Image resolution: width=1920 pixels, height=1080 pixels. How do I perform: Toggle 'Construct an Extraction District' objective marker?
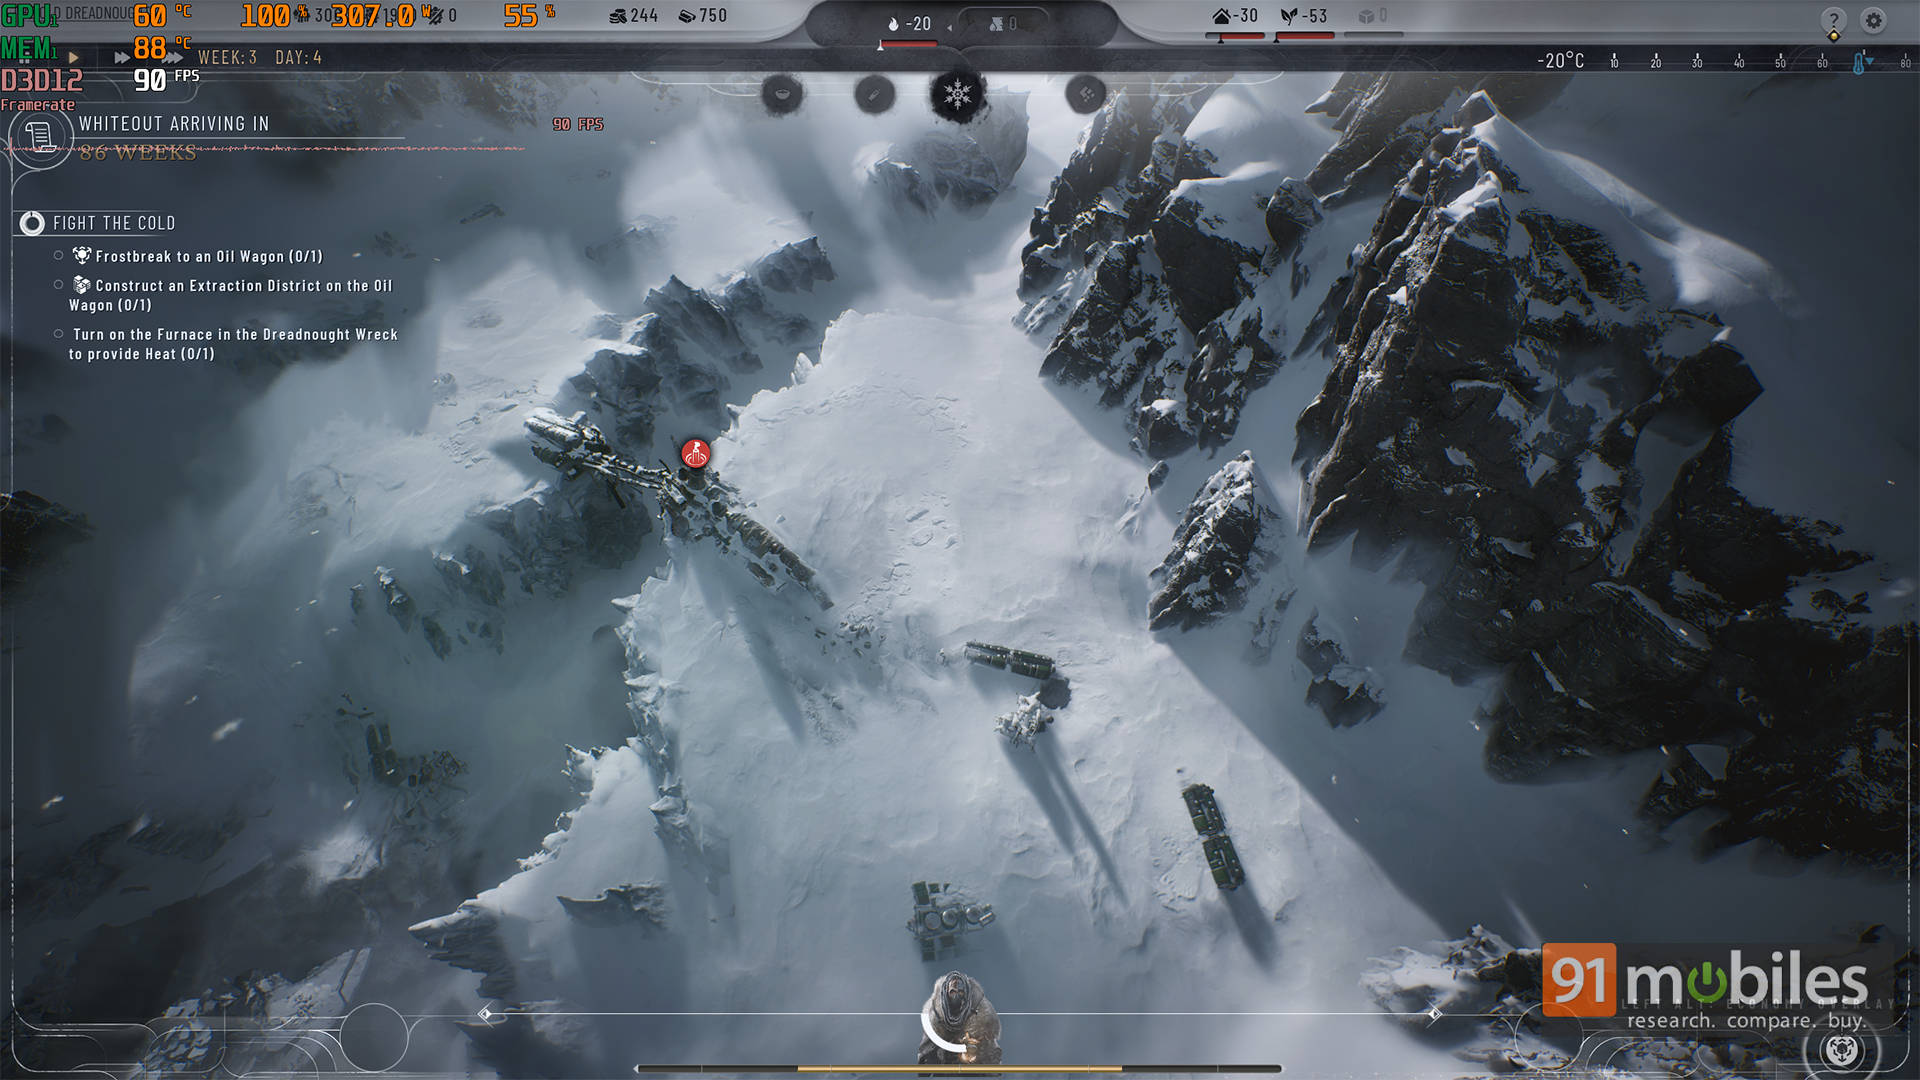pos(59,285)
